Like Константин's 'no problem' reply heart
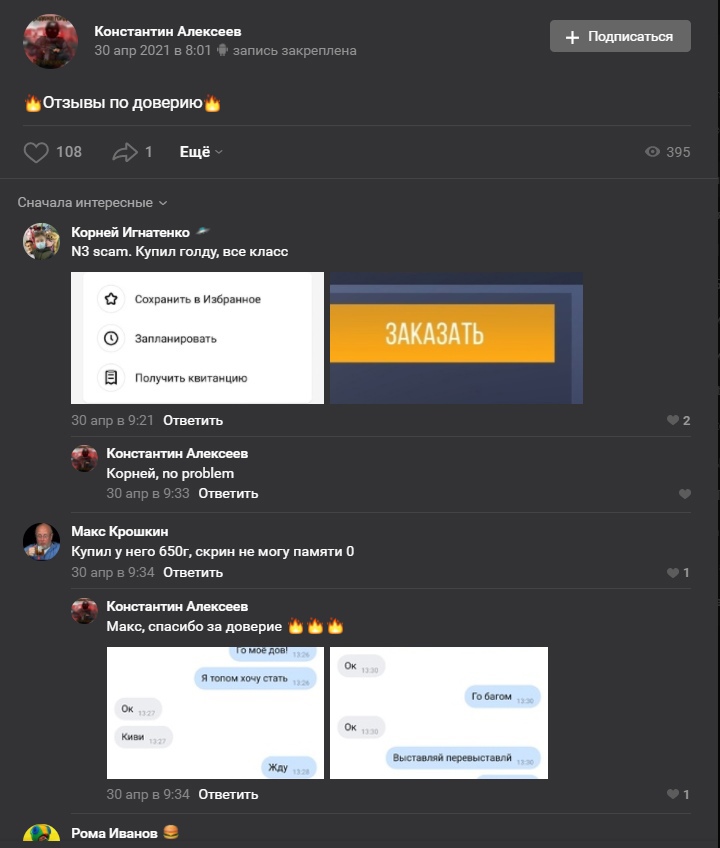The width and height of the screenshot is (720, 848). point(684,494)
